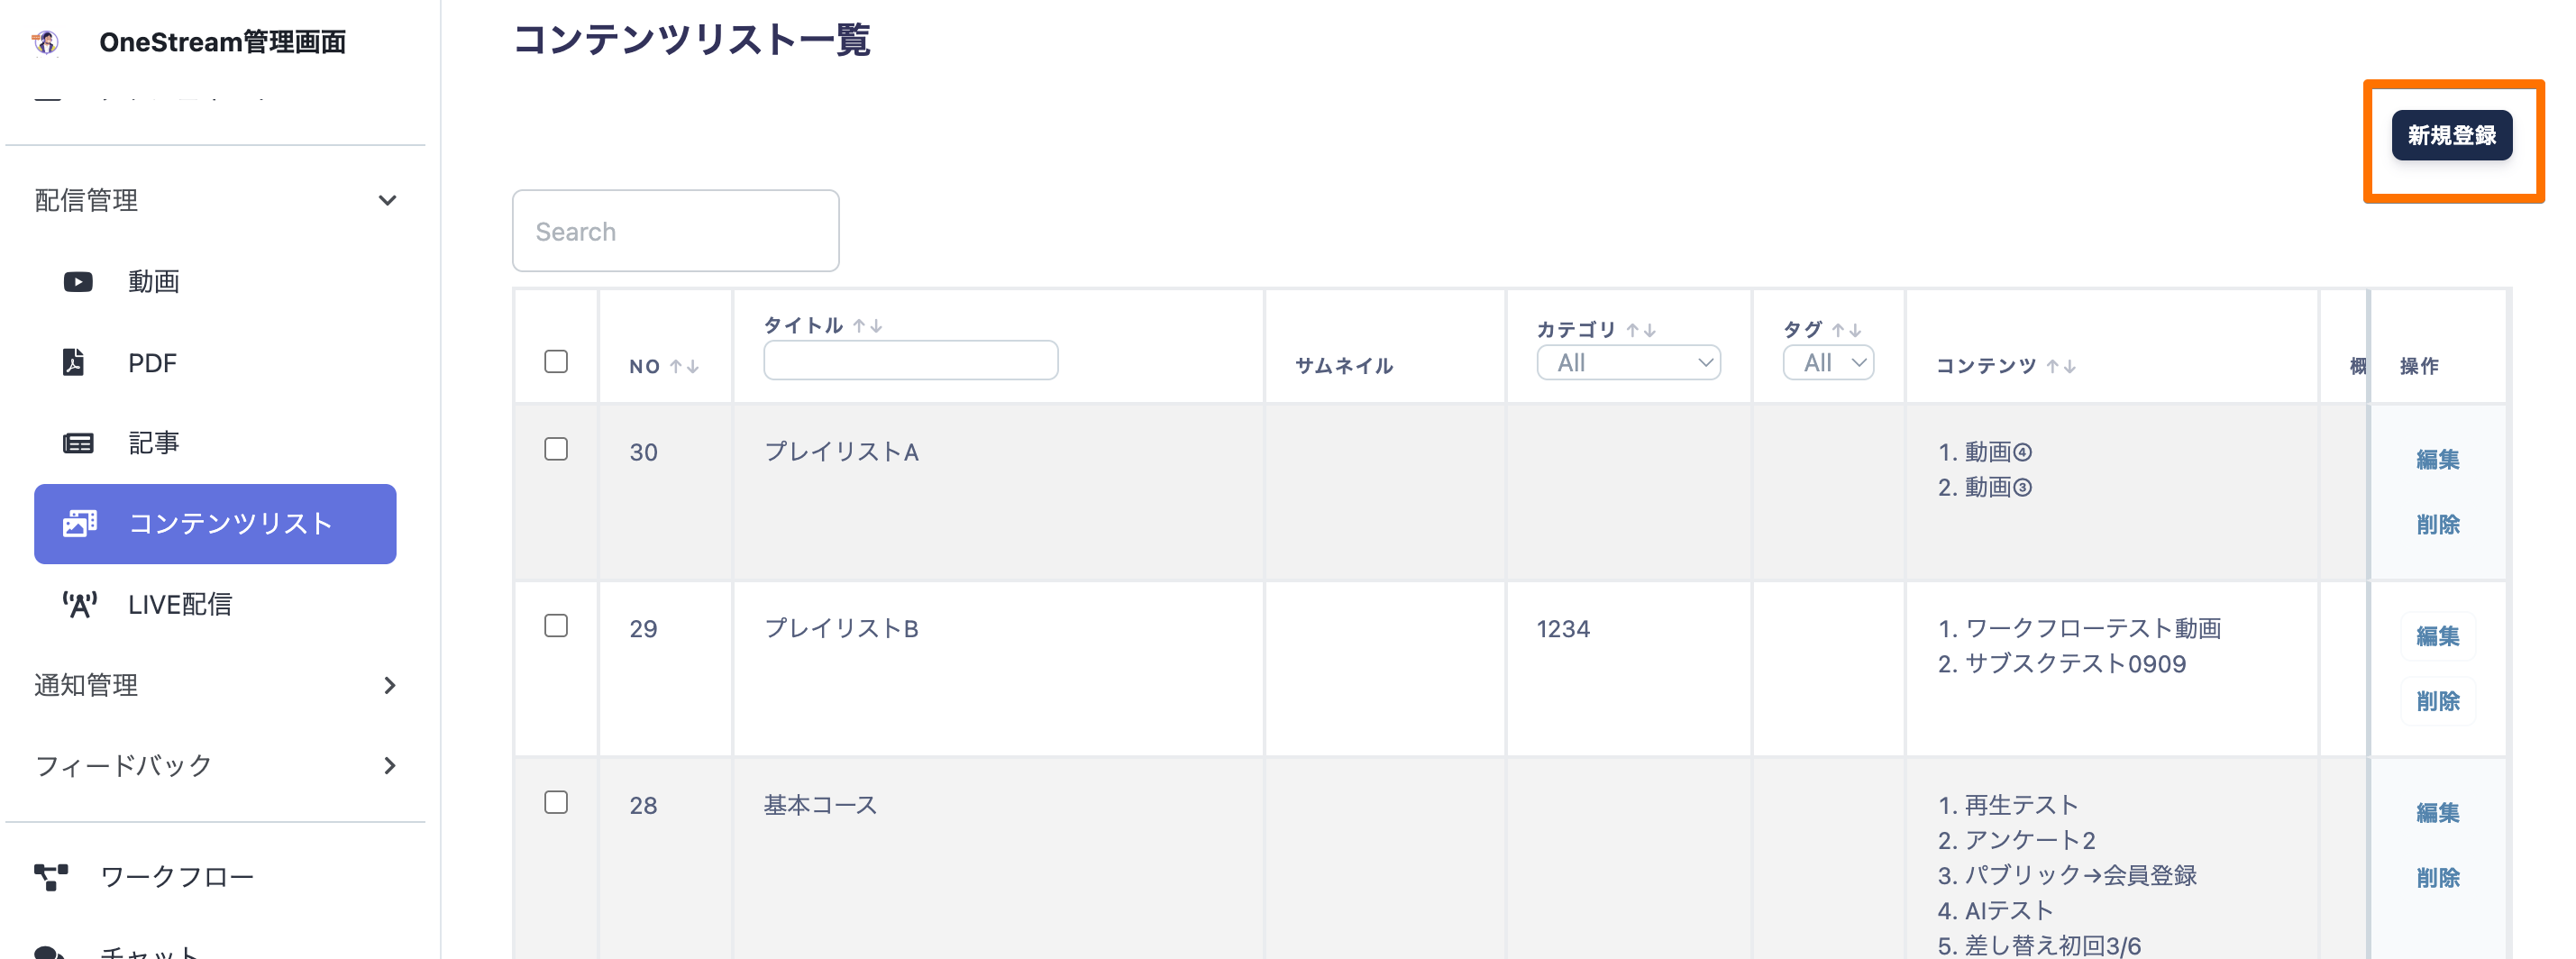The height and width of the screenshot is (959, 2576).
Task: Collapse the 配信管理 menu section
Action: pos(387,201)
